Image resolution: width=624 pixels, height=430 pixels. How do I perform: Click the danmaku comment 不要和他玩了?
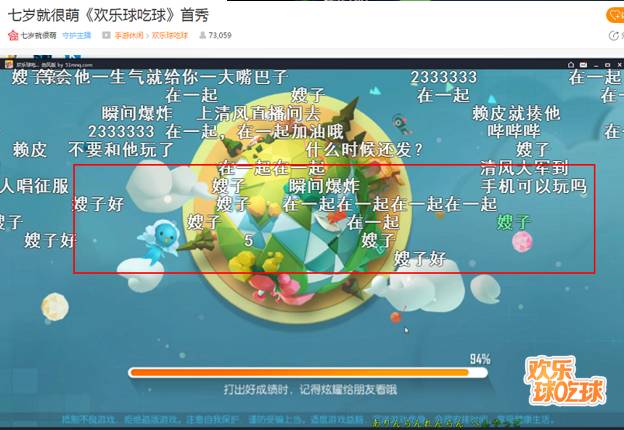[121, 150]
